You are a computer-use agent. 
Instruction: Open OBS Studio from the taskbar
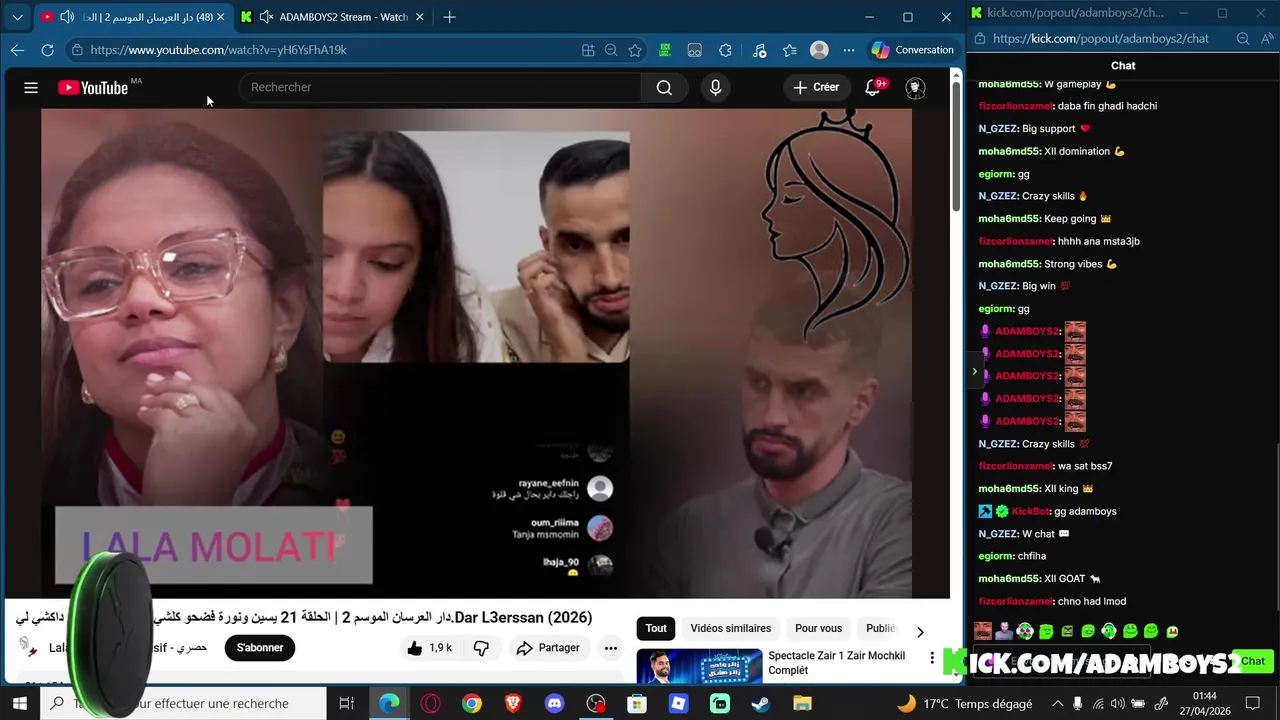coord(596,703)
